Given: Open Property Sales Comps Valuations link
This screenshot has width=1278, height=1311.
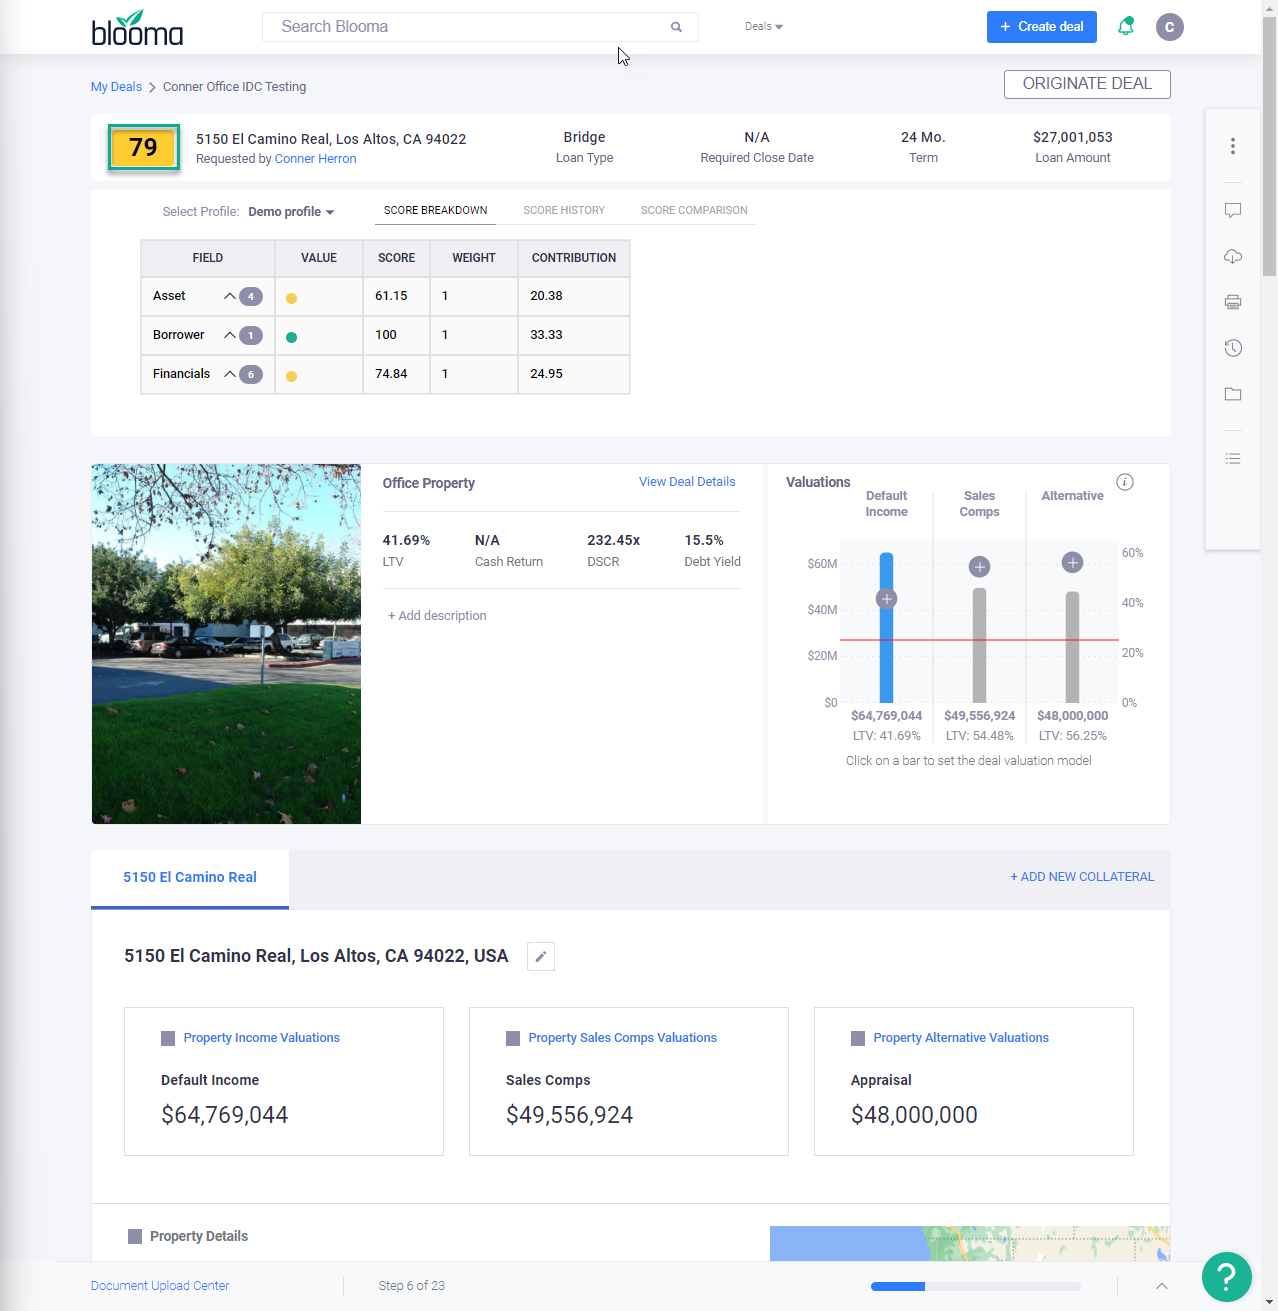Looking at the screenshot, I should coord(623,1038).
